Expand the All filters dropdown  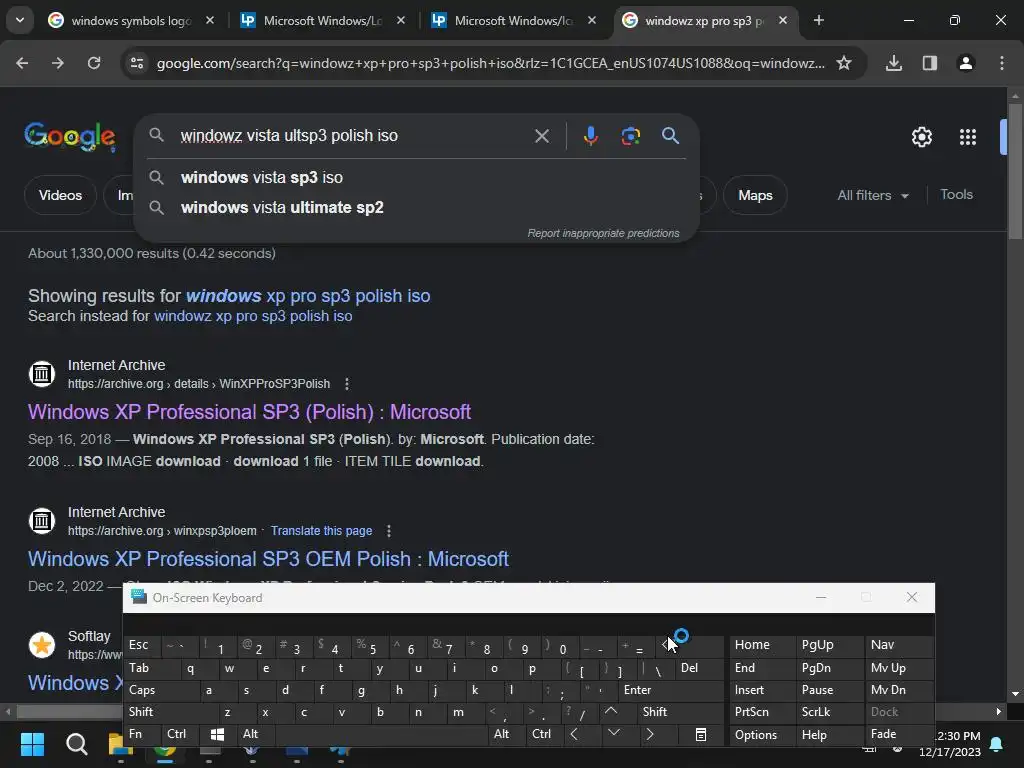pyautogui.click(x=873, y=195)
